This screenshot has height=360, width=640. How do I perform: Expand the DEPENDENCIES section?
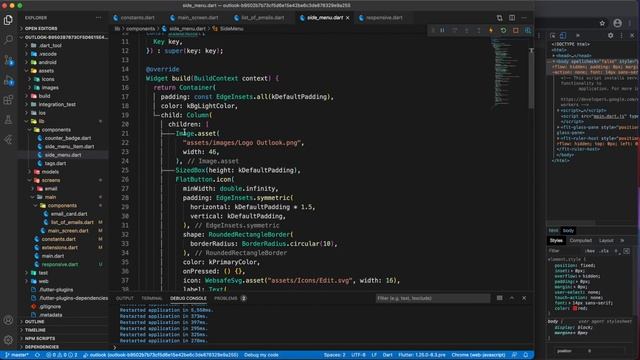pyautogui.click(x=42, y=347)
